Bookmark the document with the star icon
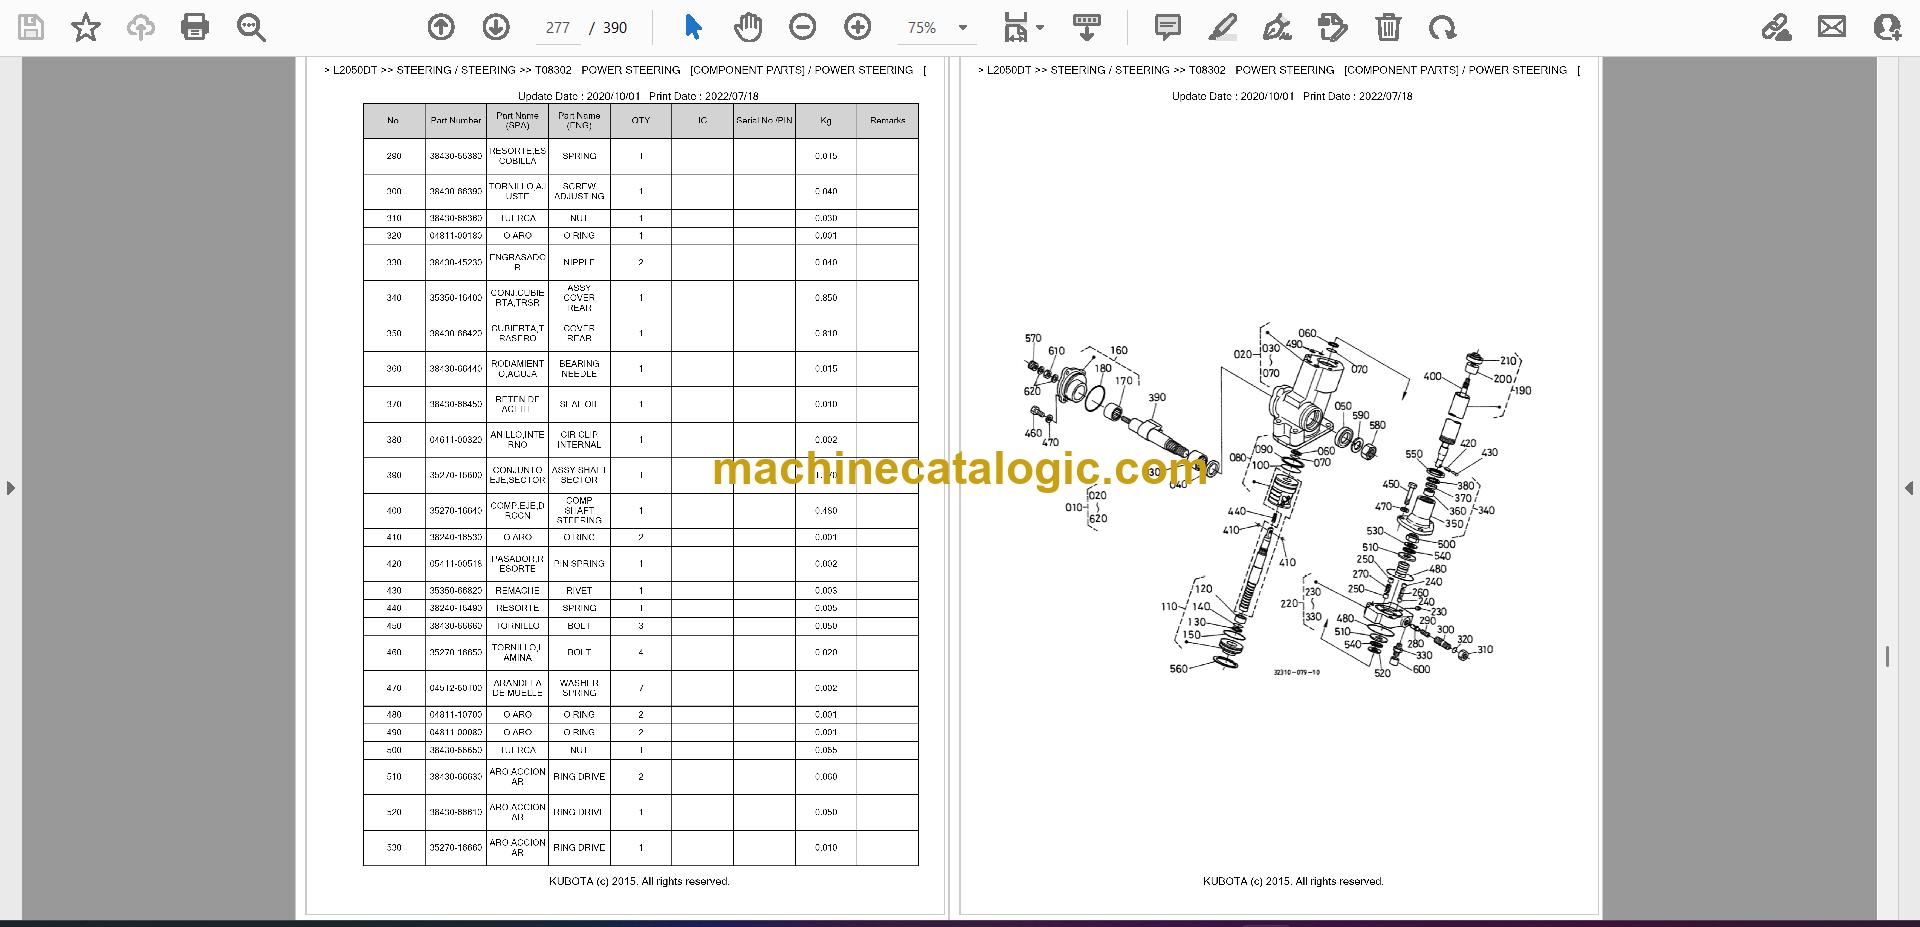The width and height of the screenshot is (1920, 927). tap(86, 27)
